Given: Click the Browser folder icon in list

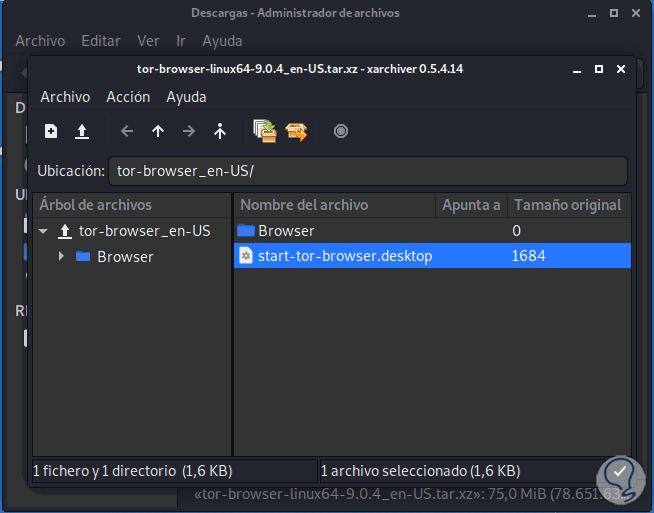Looking at the screenshot, I should (246, 230).
